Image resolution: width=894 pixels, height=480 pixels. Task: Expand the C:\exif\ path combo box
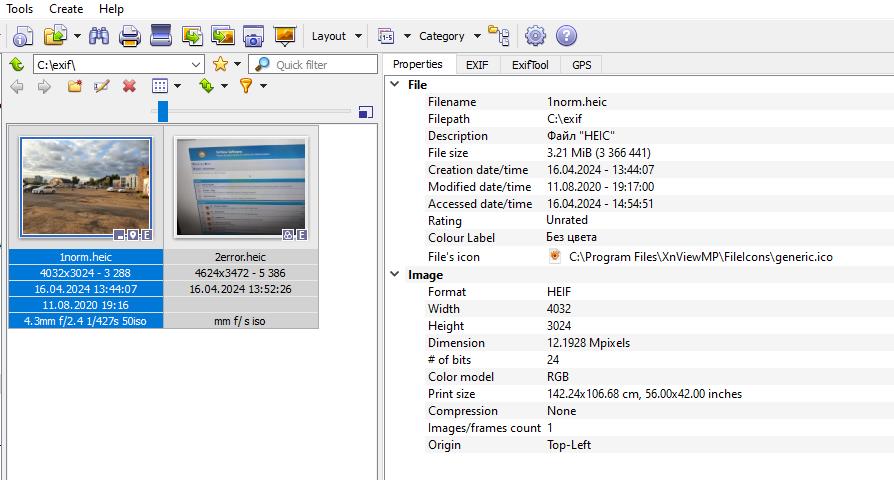click(196, 64)
